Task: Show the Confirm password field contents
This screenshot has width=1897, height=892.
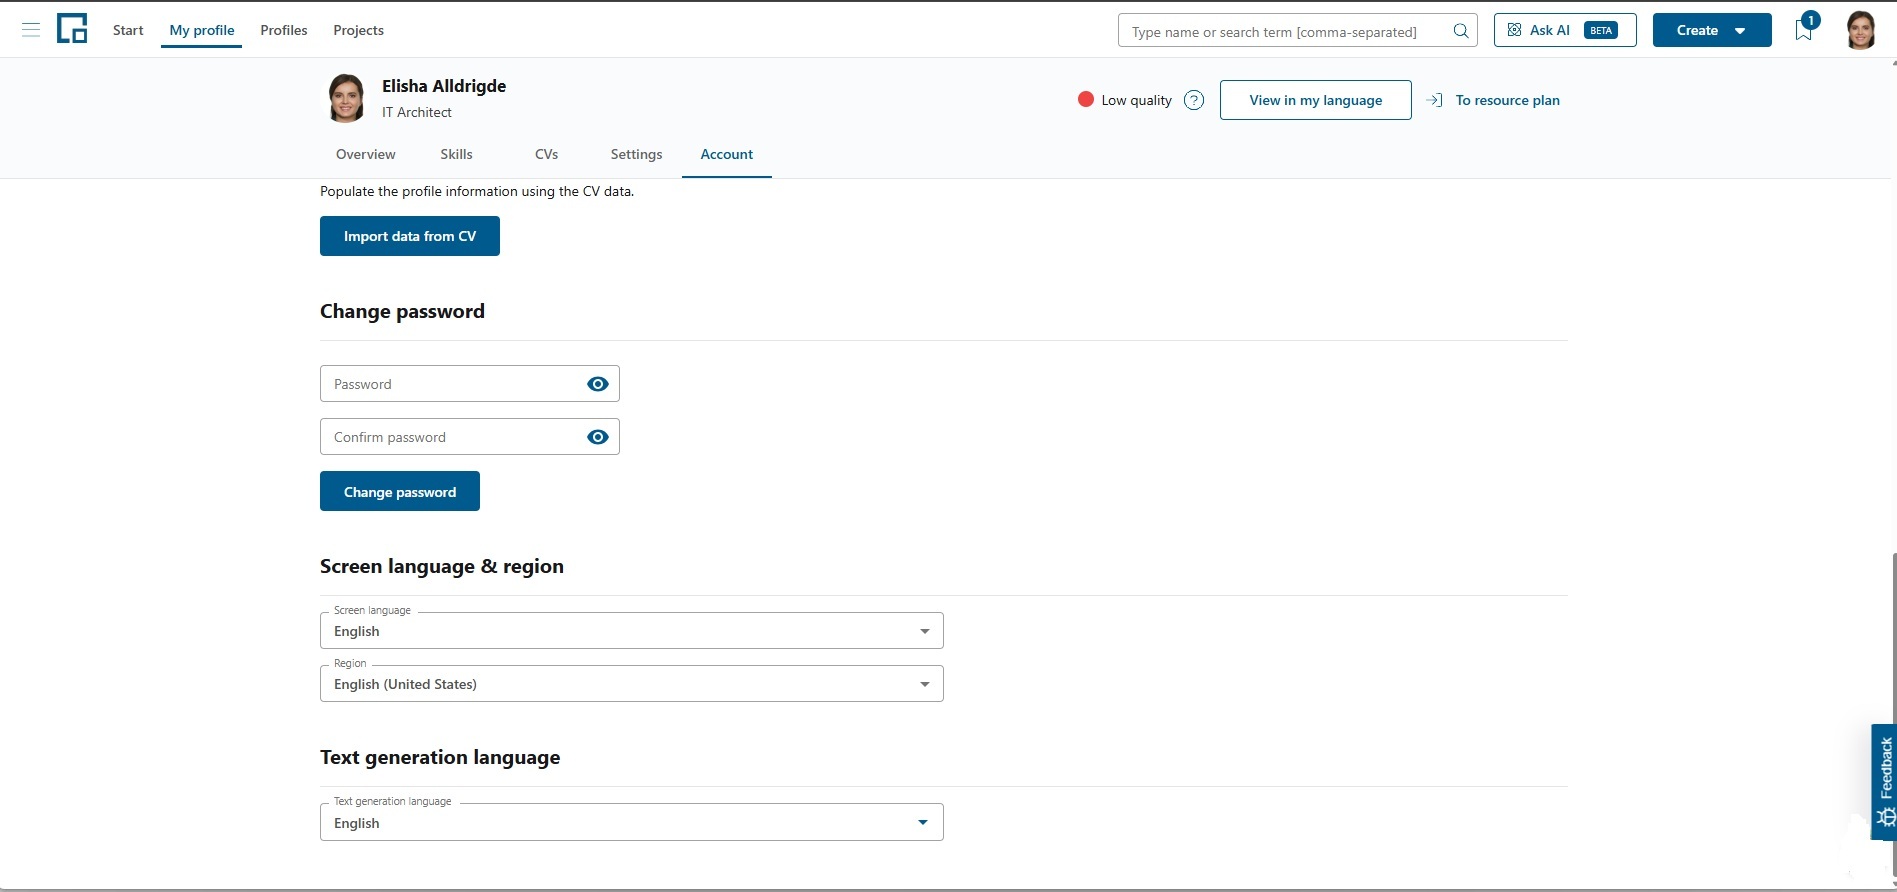Action: point(598,437)
